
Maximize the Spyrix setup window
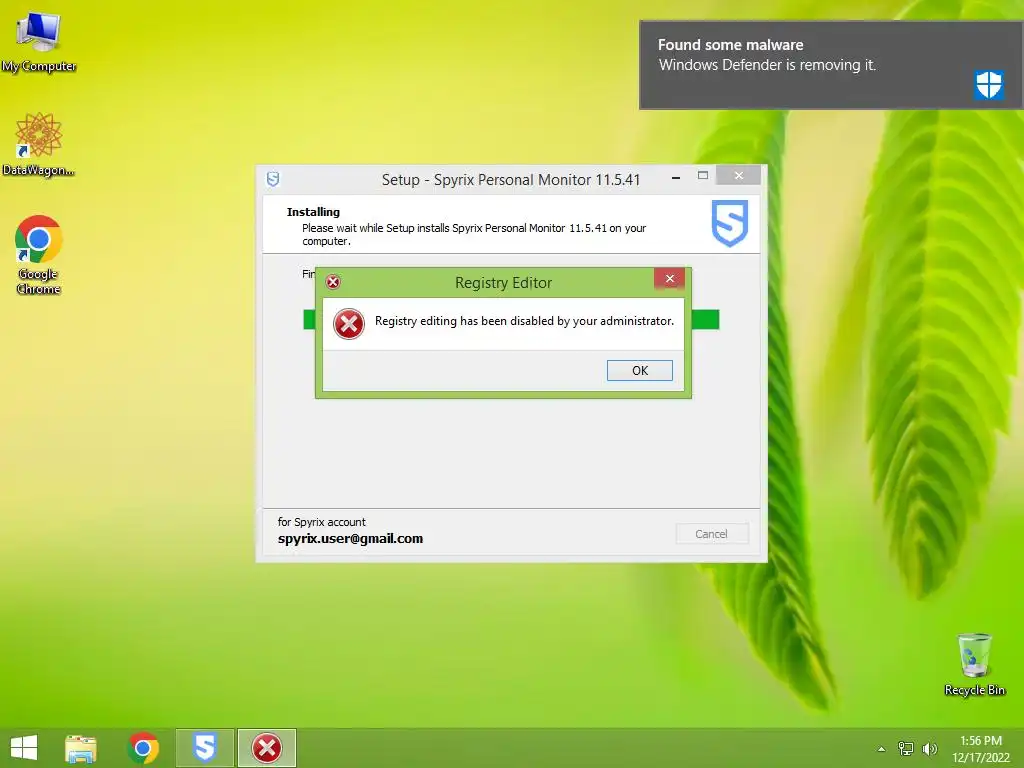tap(703, 176)
